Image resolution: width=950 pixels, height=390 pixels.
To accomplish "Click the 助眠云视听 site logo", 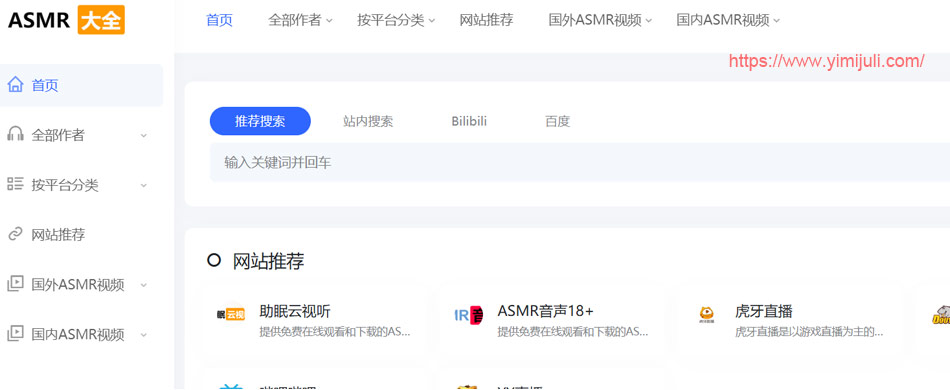I will click(231, 314).
